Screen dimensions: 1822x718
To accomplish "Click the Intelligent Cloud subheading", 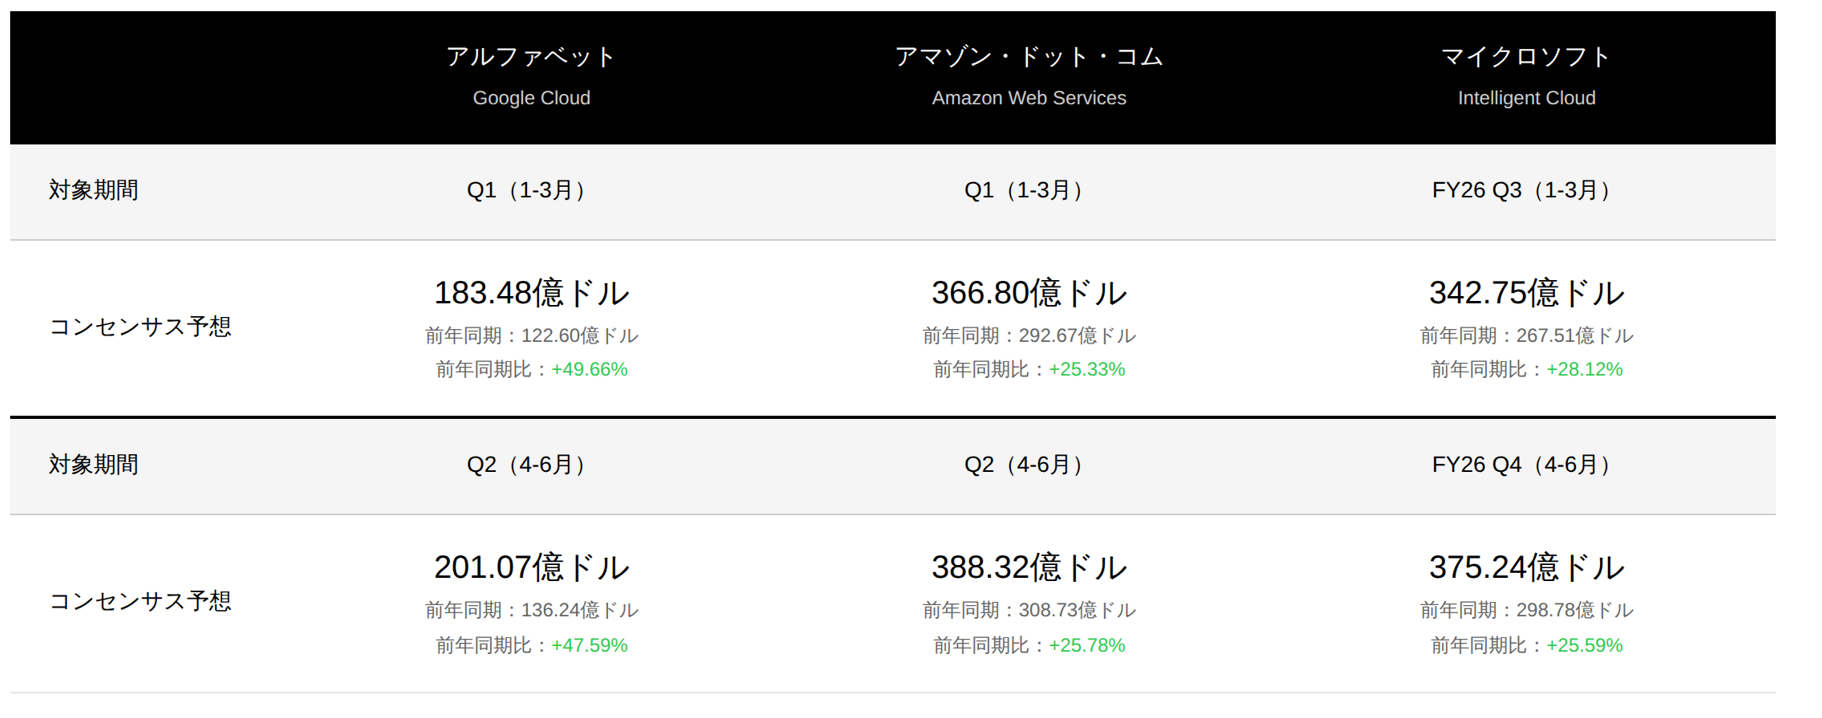I will [1526, 98].
